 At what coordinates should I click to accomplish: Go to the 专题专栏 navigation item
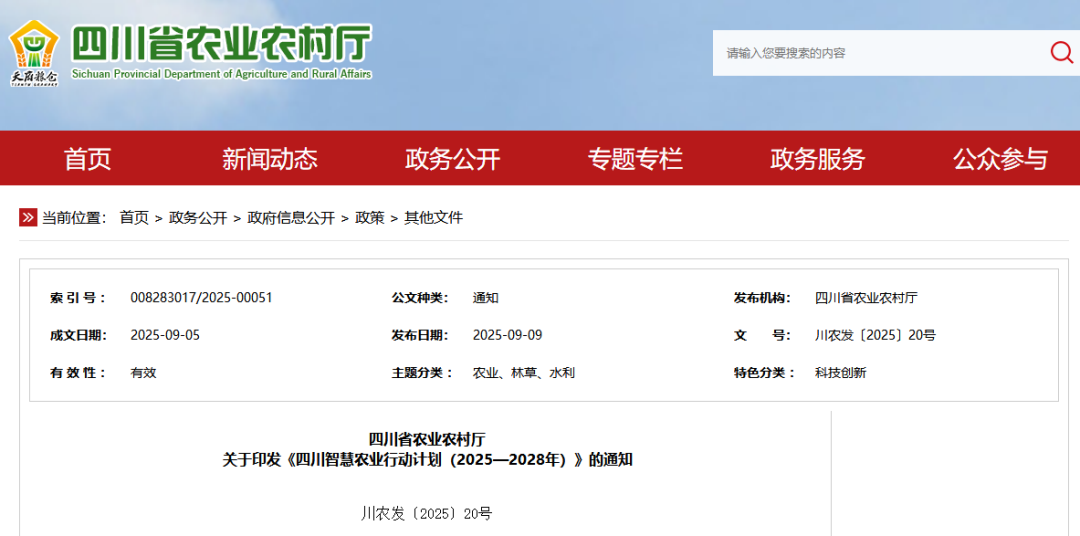click(x=635, y=159)
